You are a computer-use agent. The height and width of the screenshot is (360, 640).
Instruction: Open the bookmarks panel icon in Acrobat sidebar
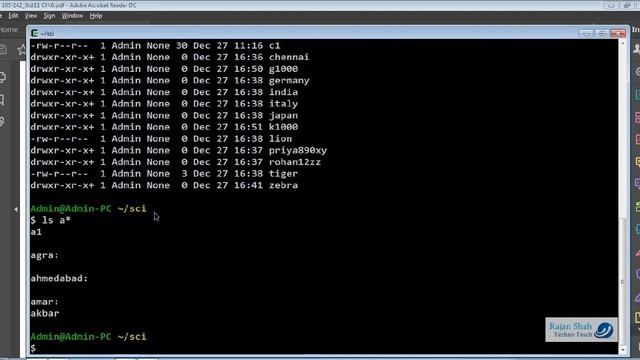click(2, 100)
